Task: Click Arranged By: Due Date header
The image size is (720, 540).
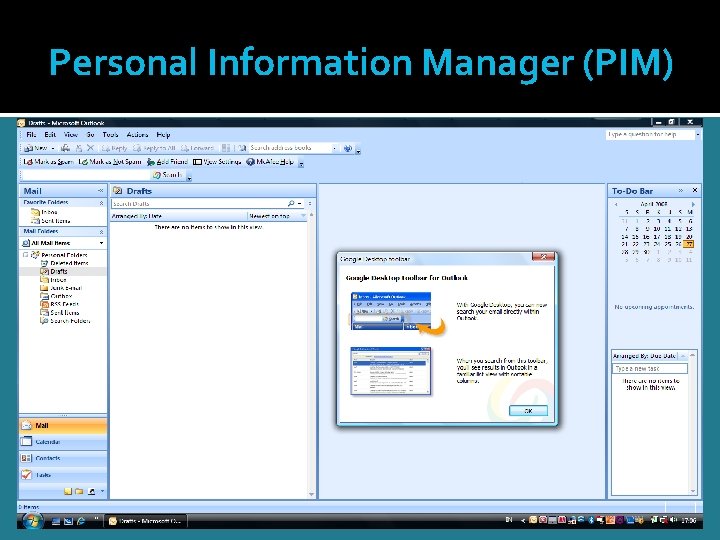Action: point(644,356)
